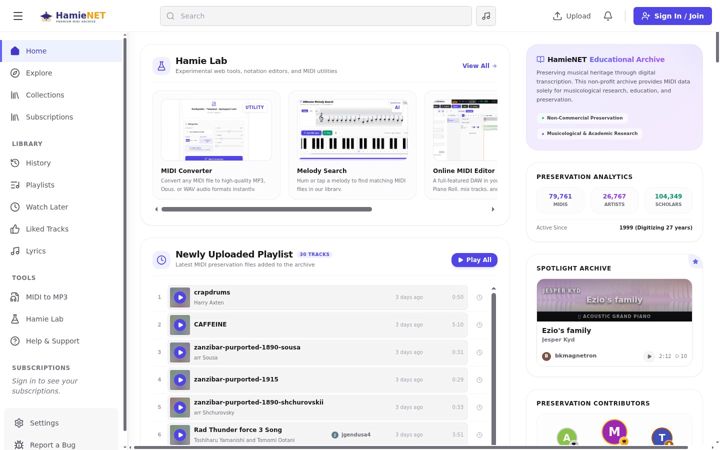
Task: Click the 79,761 MIDIS stat
Action: coord(560,200)
